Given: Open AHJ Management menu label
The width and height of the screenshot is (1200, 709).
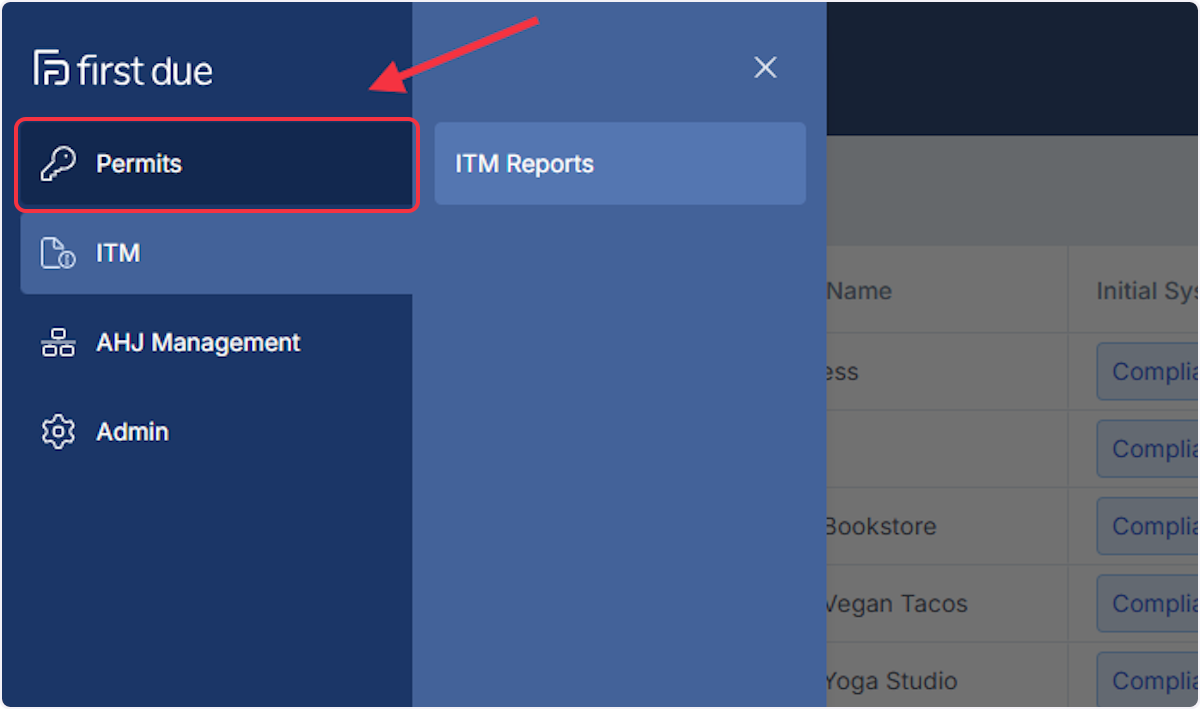Looking at the screenshot, I should pyautogui.click(x=198, y=342).
